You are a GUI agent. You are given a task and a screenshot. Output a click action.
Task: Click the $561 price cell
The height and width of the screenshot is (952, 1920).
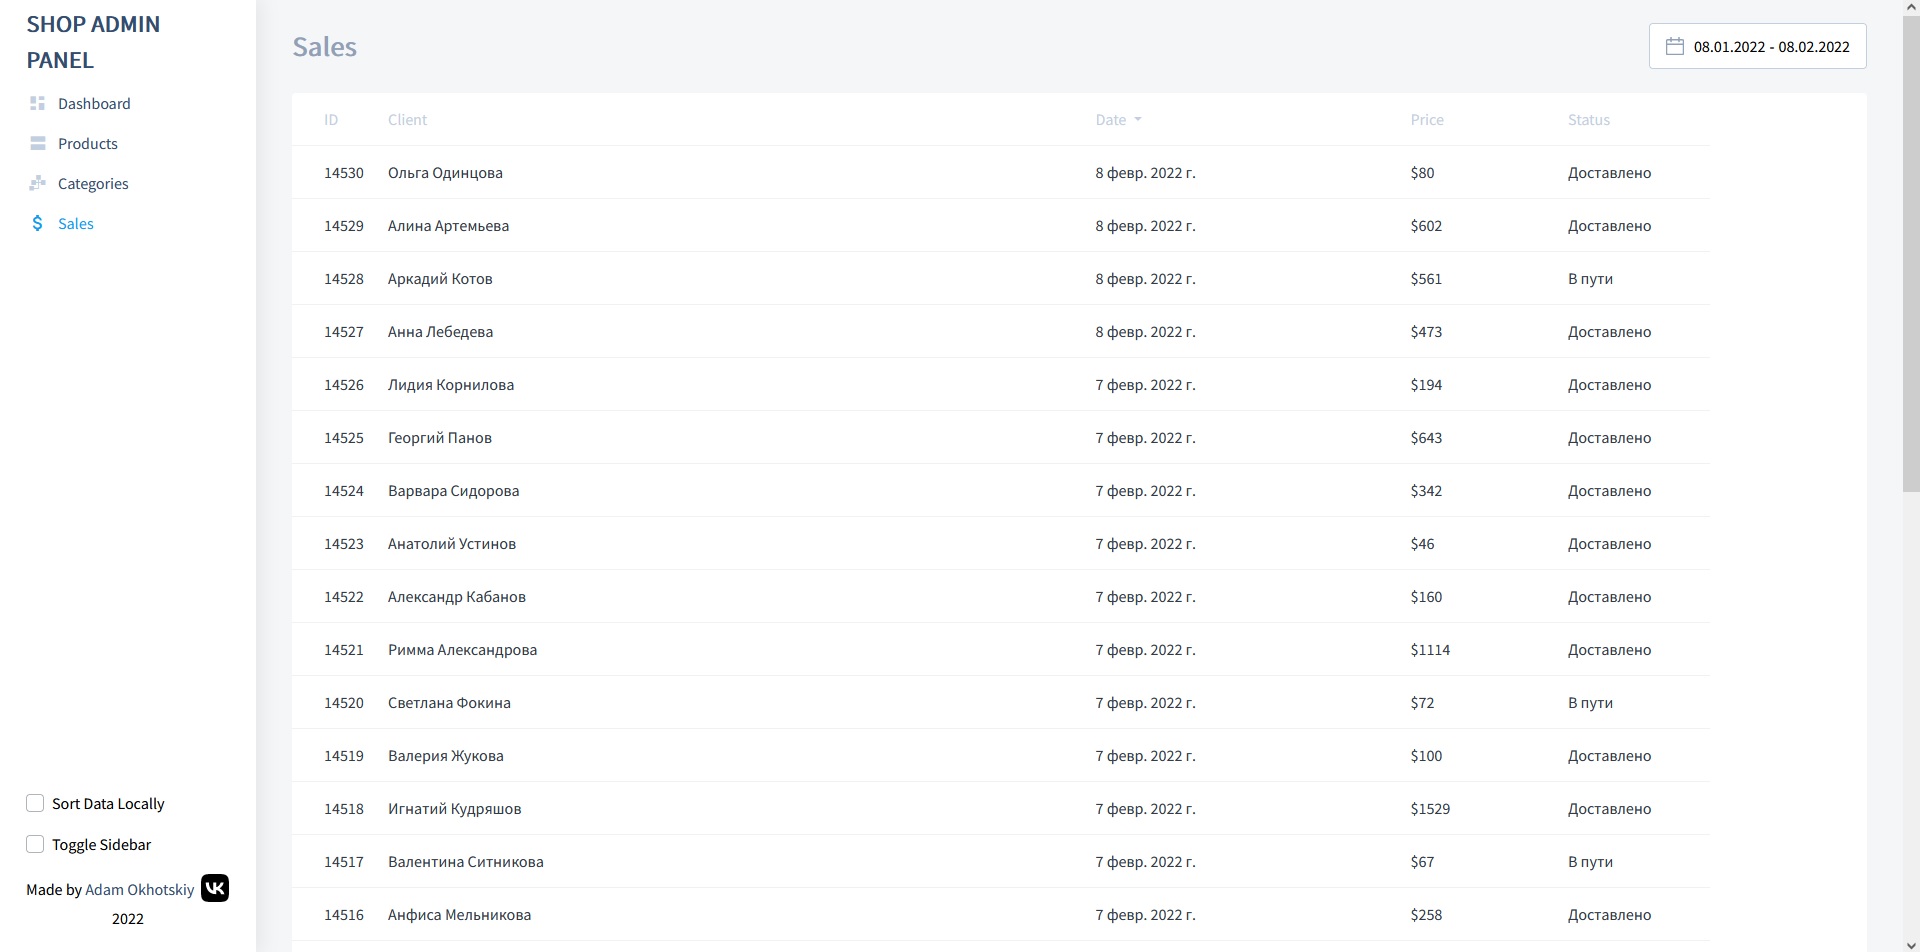[x=1426, y=279]
